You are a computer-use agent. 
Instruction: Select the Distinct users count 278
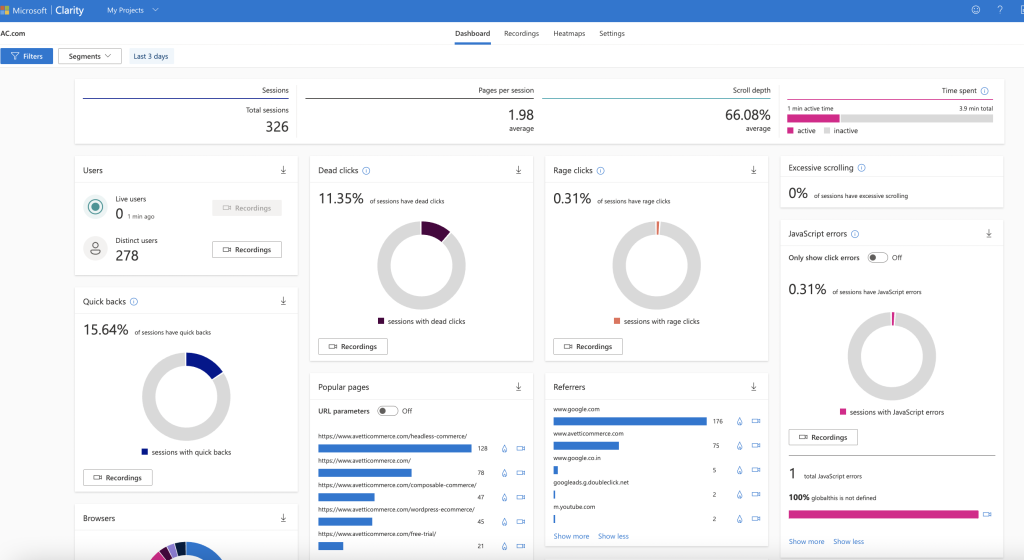tap(127, 256)
